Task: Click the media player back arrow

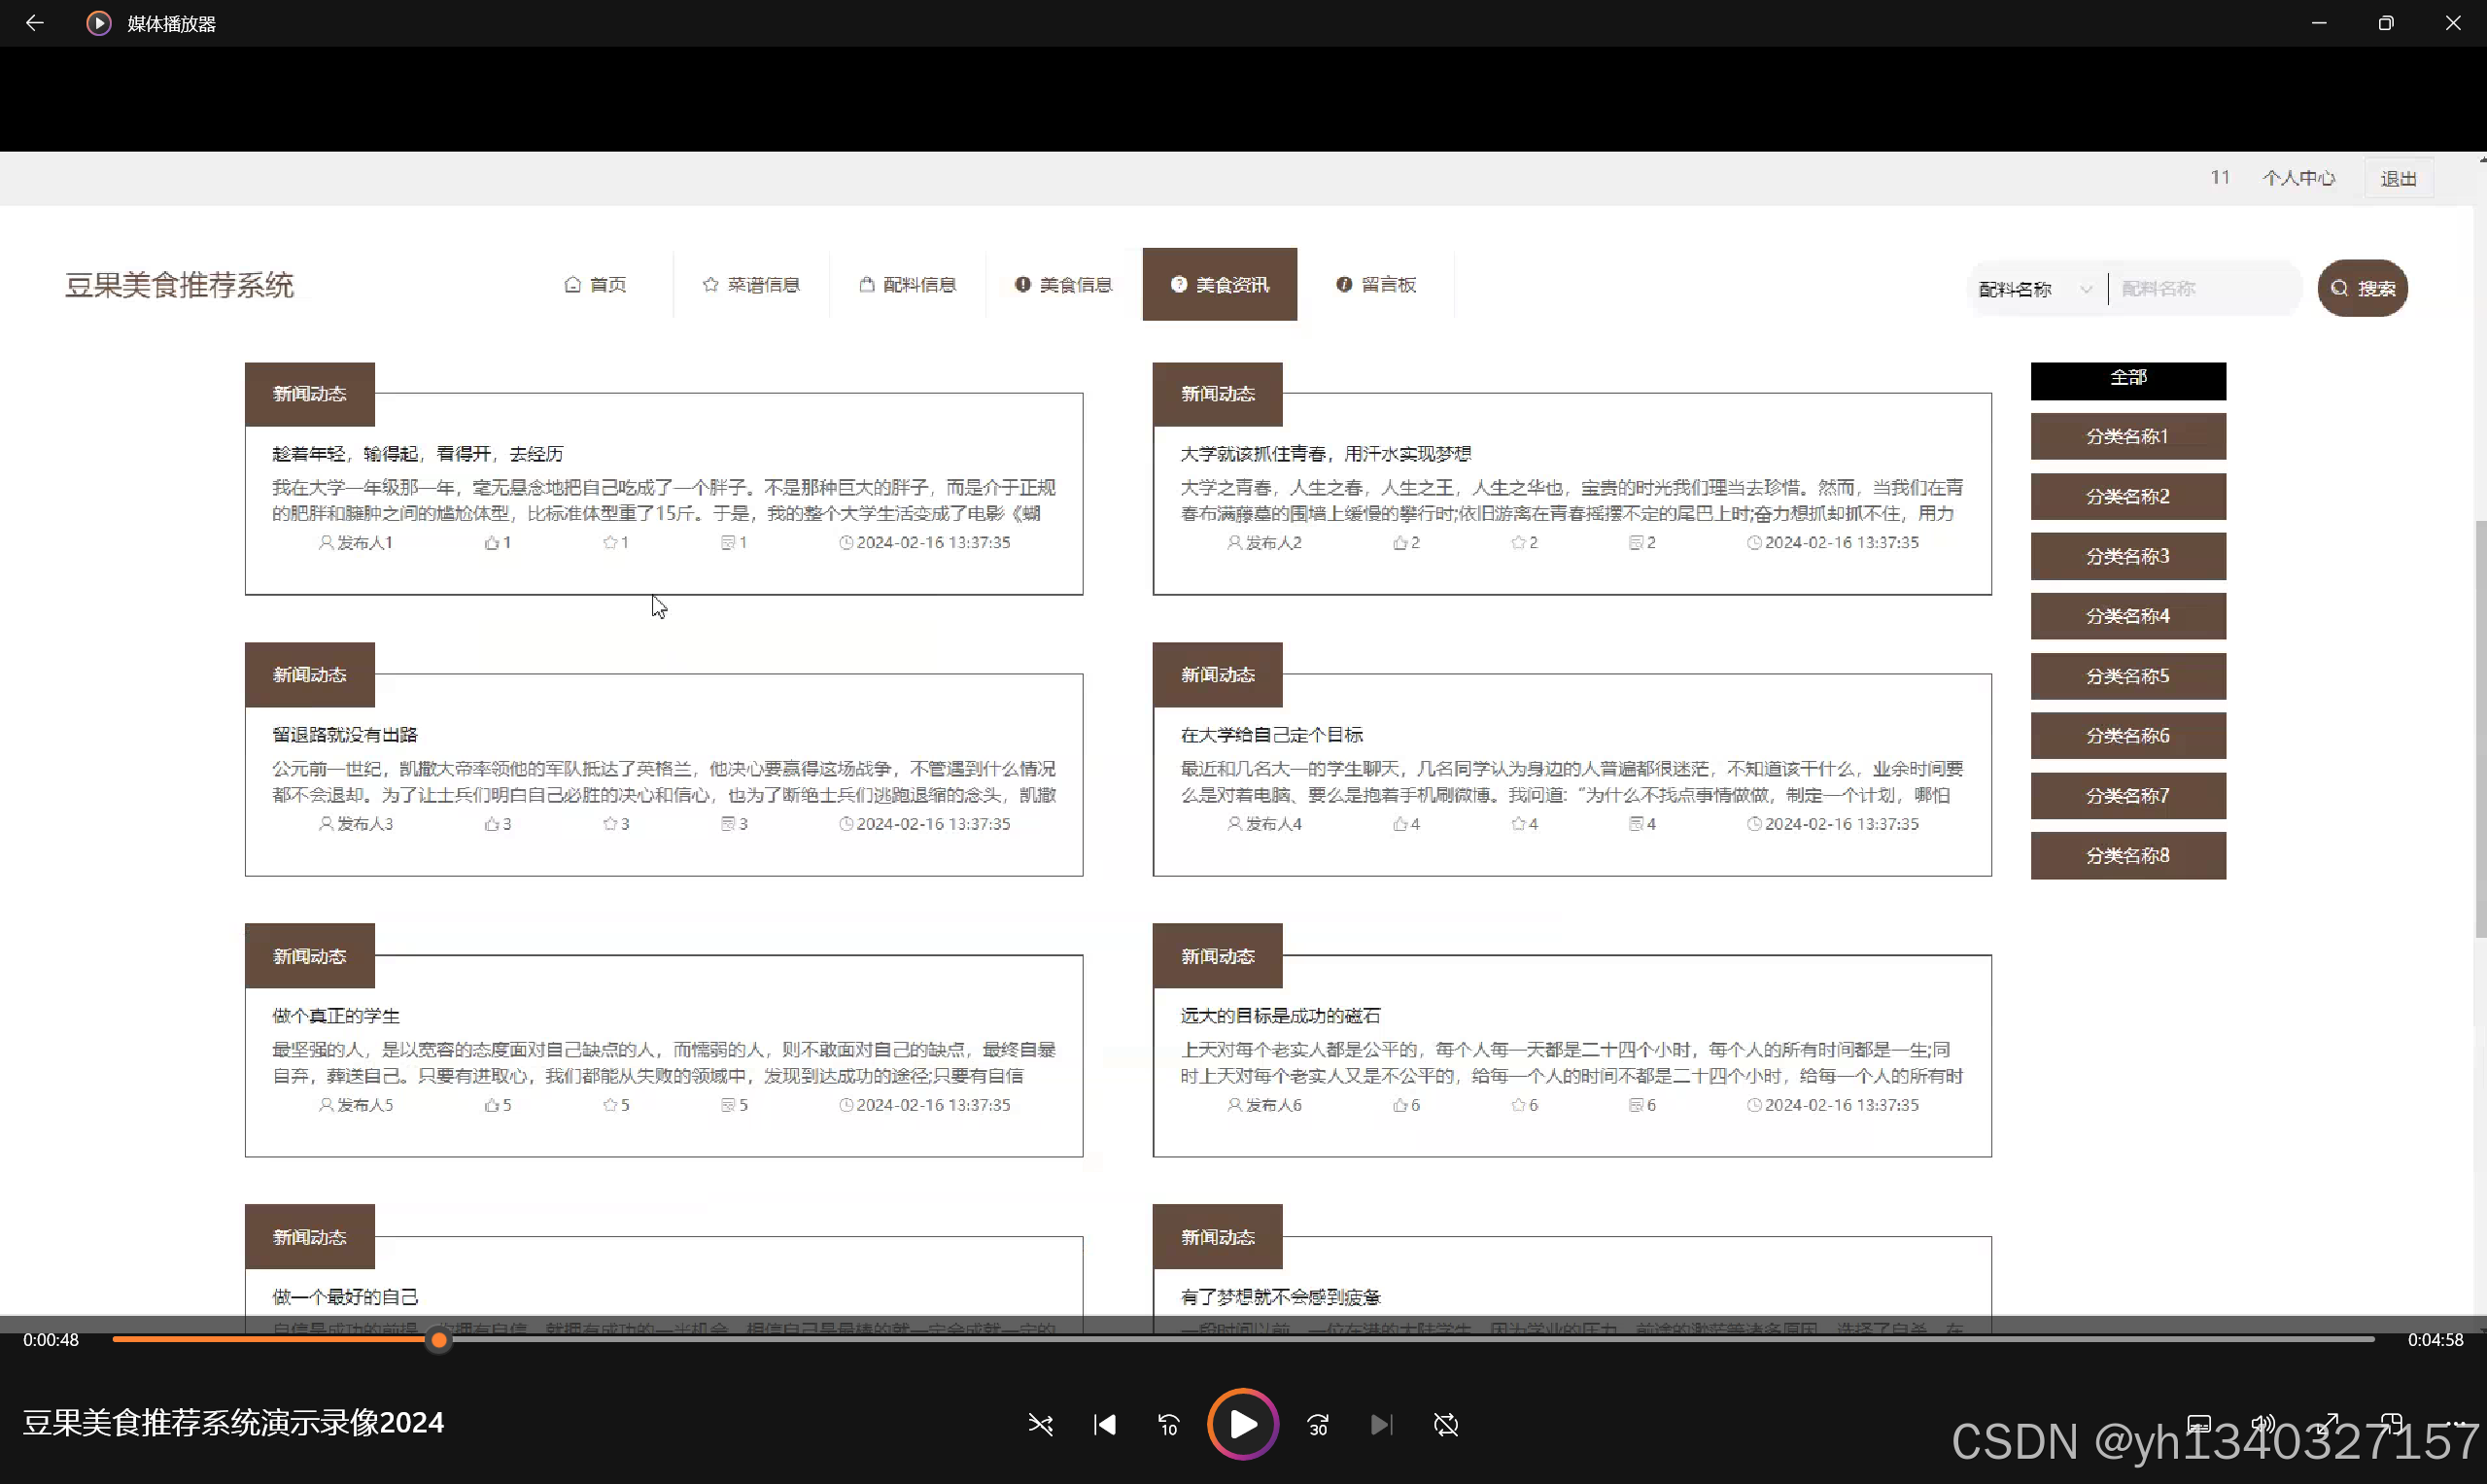Action: 34,22
